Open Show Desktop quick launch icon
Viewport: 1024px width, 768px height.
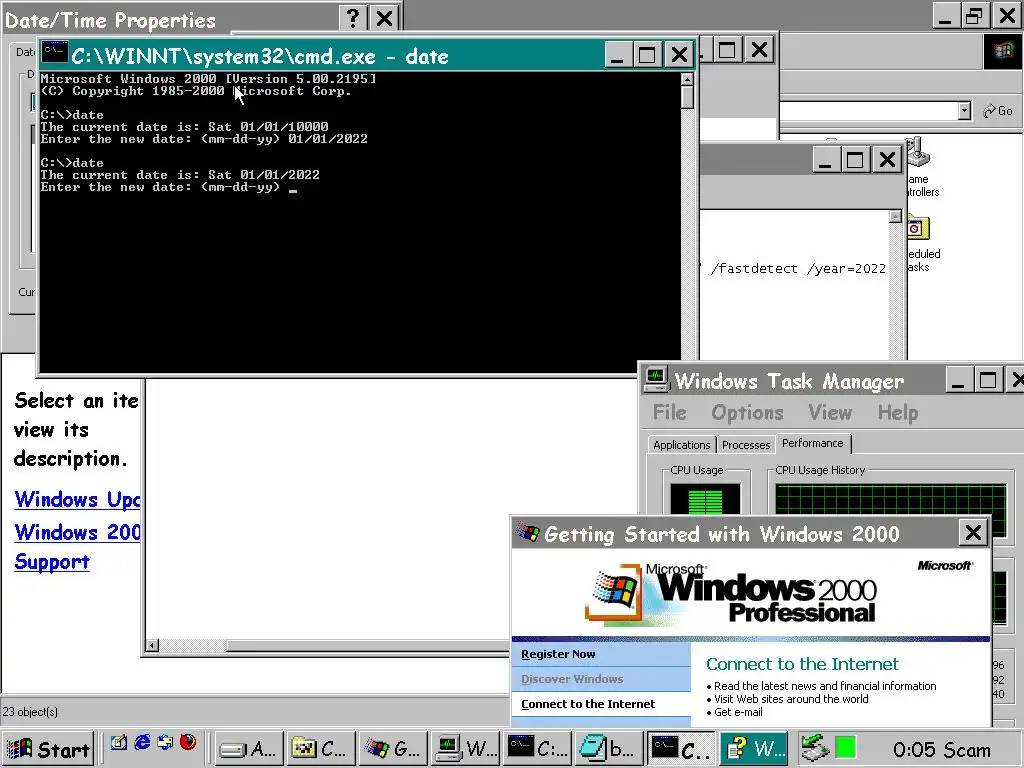(x=119, y=742)
